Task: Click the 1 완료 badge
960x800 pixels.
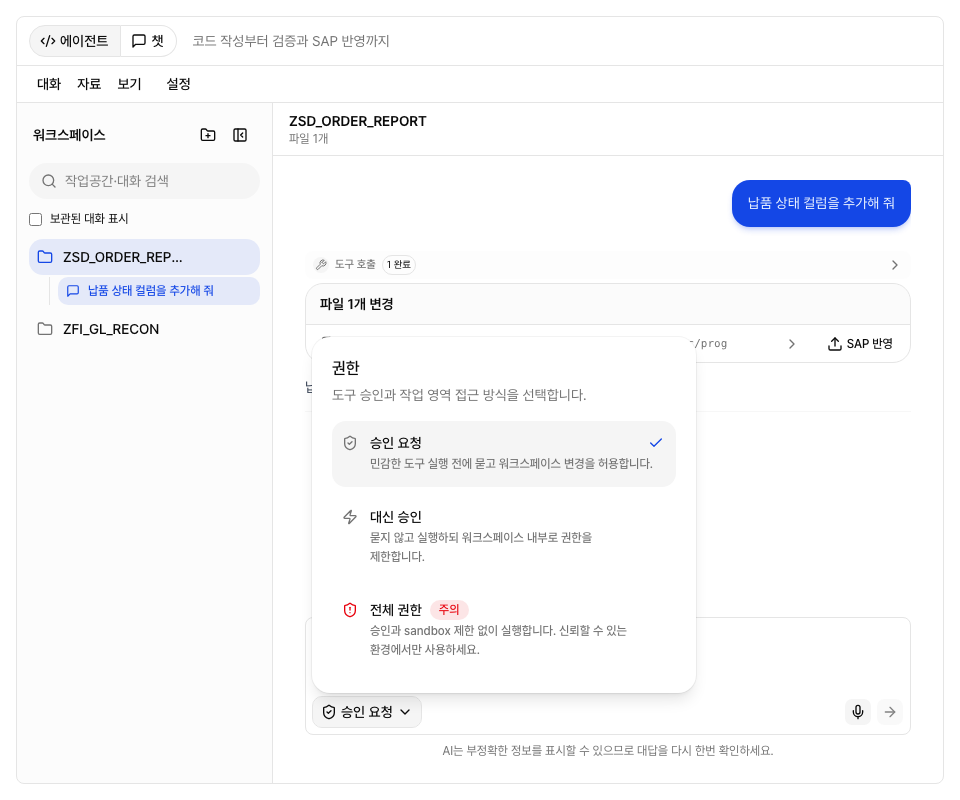Action: click(399, 264)
